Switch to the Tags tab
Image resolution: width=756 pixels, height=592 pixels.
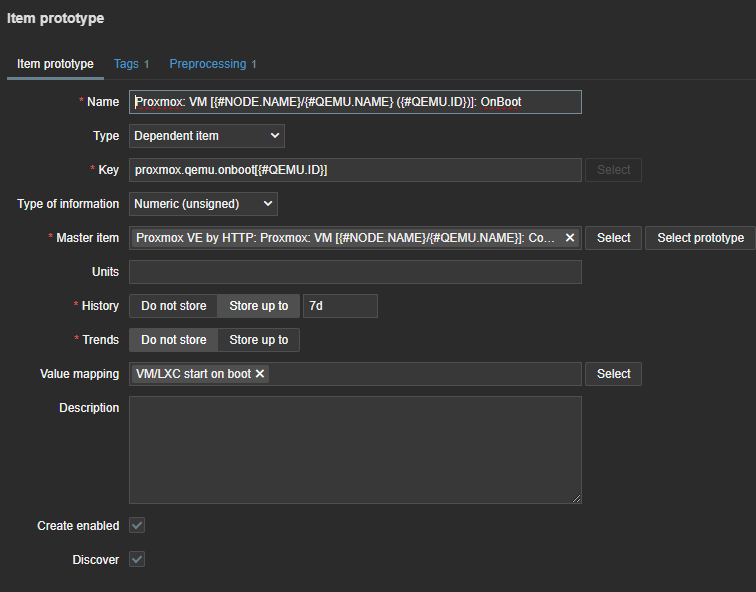[131, 64]
